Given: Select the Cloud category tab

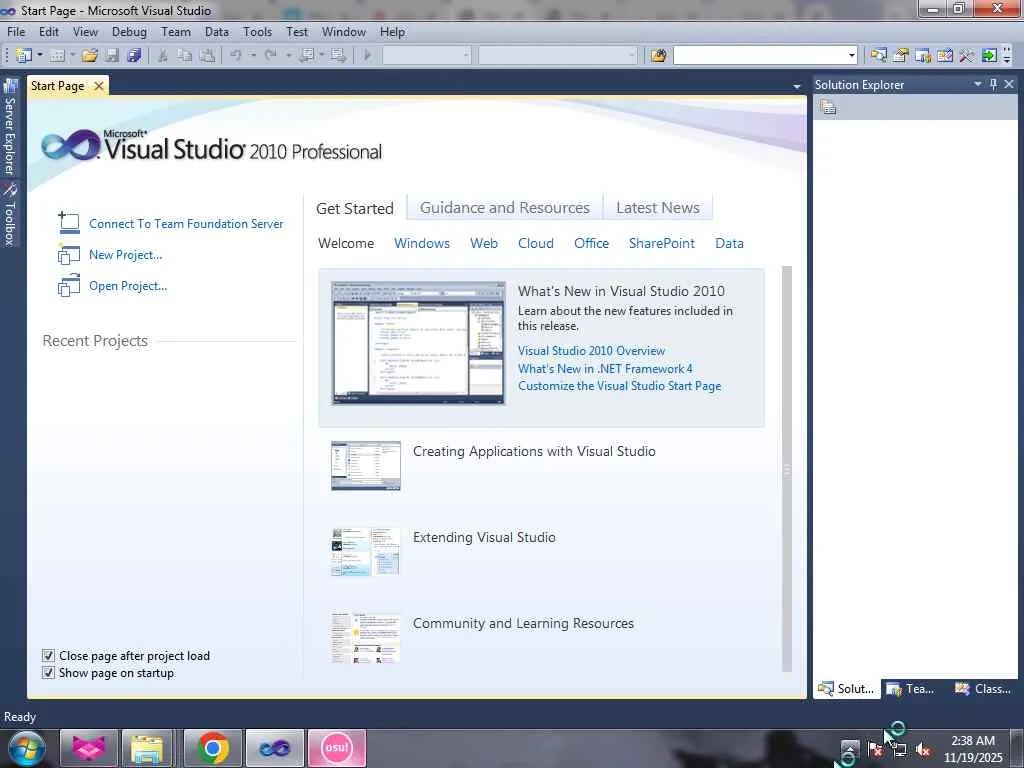Looking at the screenshot, I should coord(536,243).
